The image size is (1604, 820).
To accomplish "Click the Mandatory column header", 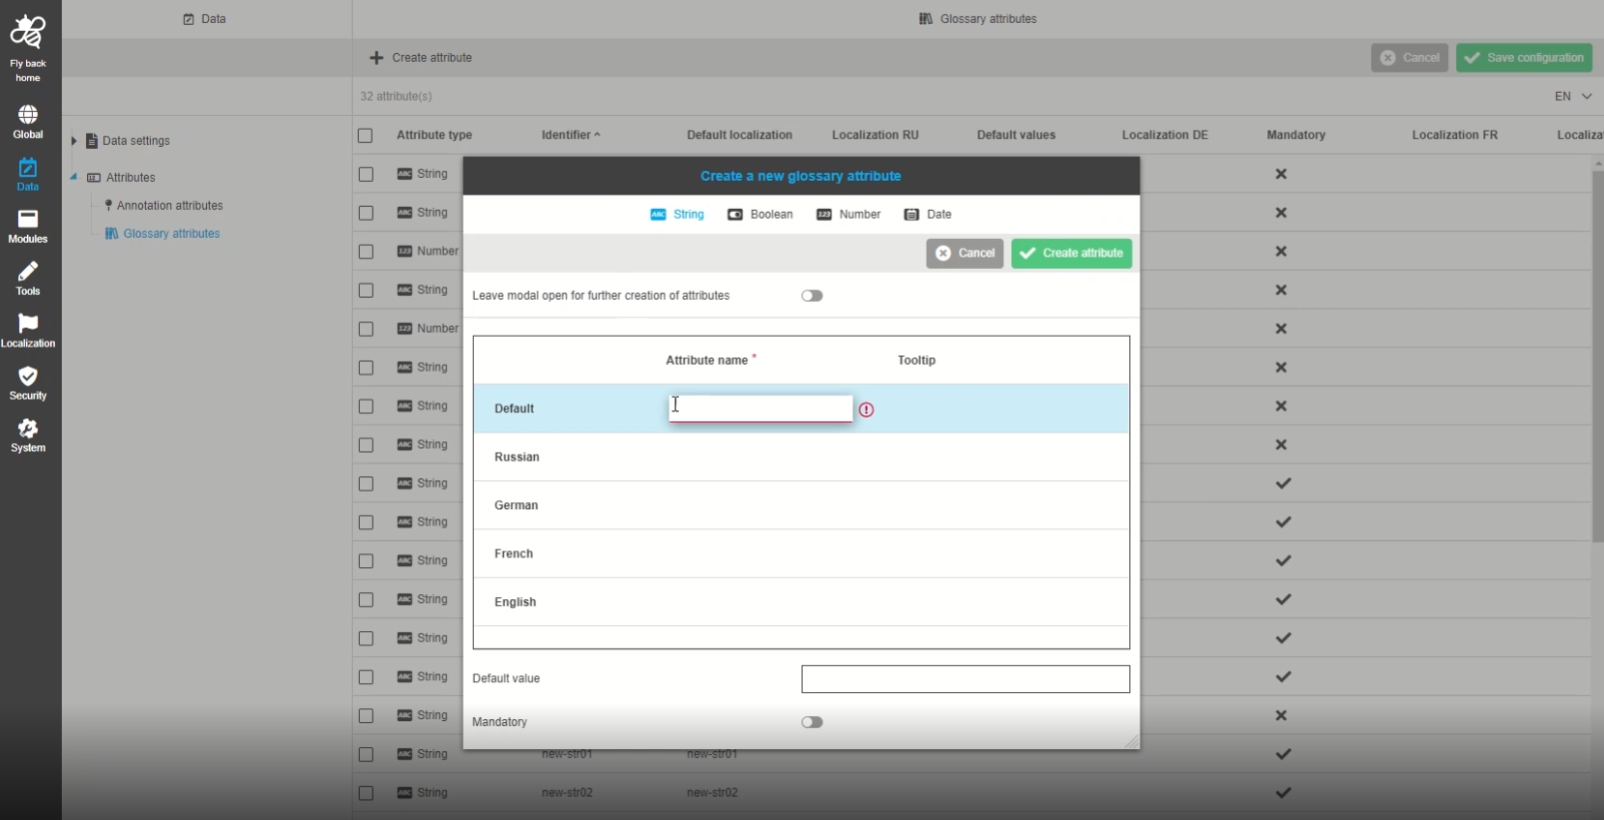I will (1296, 135).
